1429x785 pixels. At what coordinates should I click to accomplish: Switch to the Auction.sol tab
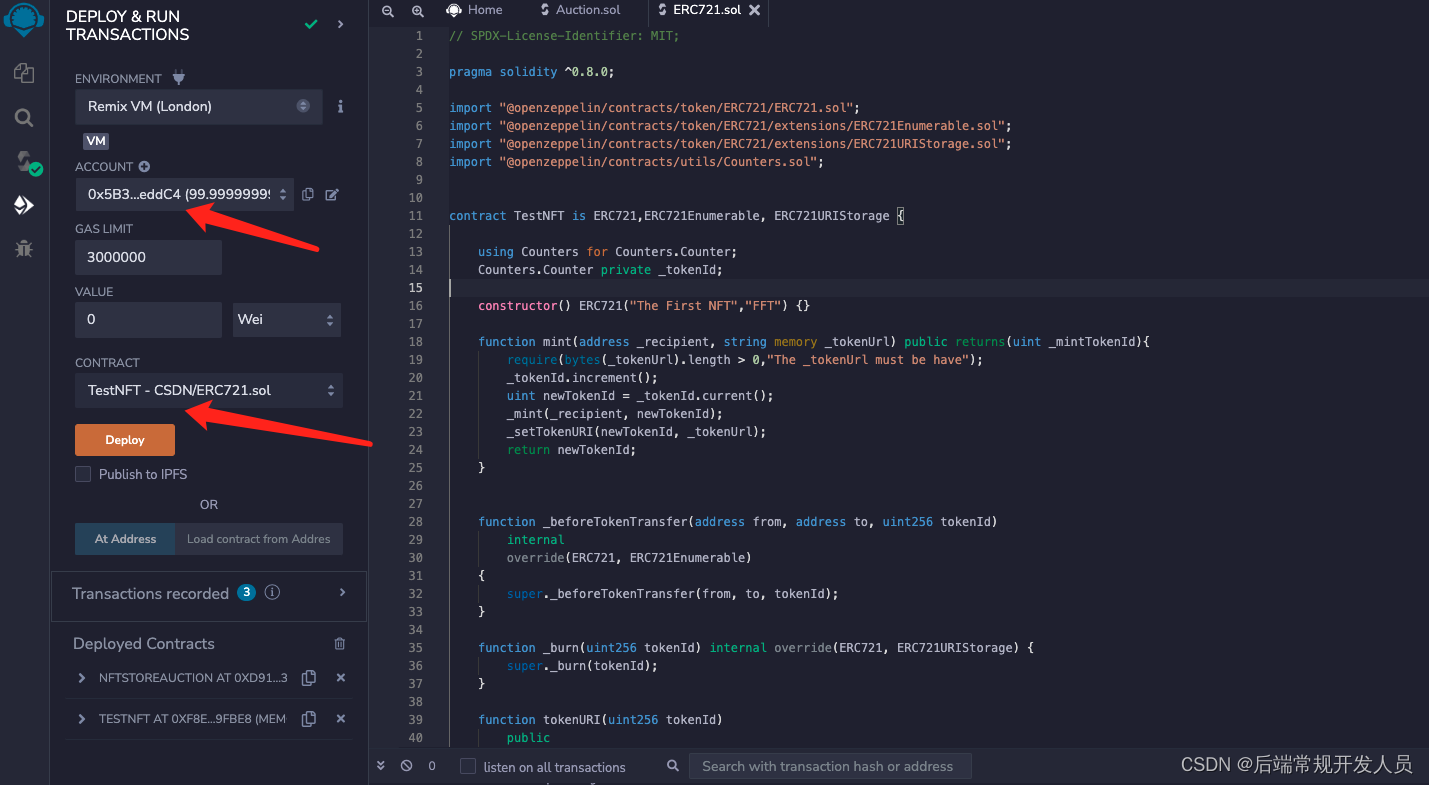pos(580,10)
